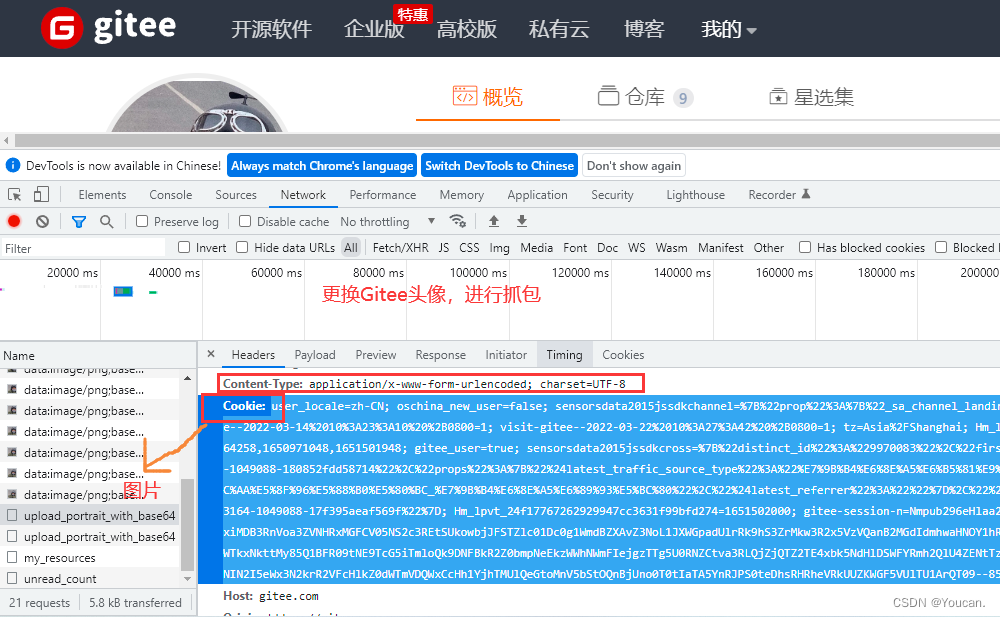Click the DevTools info icon
Viewport: 1000px width, 617px height.
click(13, 166)
